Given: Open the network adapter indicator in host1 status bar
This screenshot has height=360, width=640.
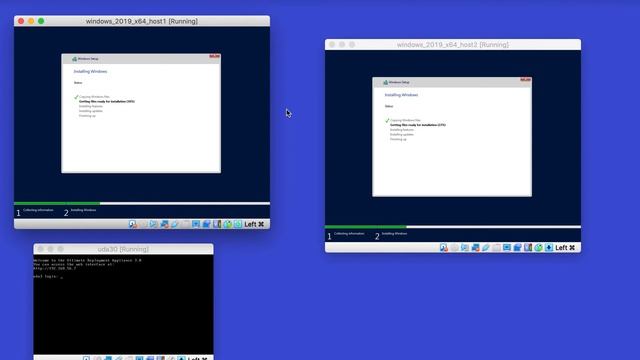Looking at the screenshot, I should click(x=164, y=224).
